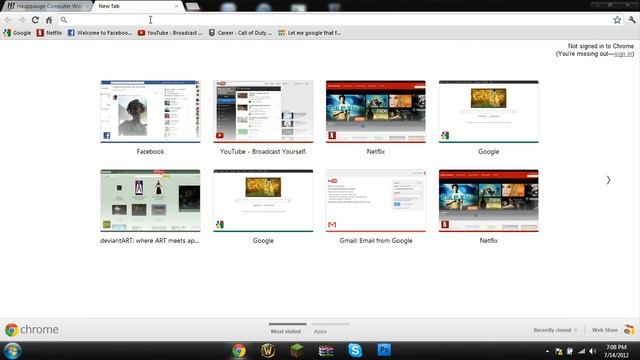Select the New Tab tab
This screenshot has height=360, width=640.
(x=135, y=6)
